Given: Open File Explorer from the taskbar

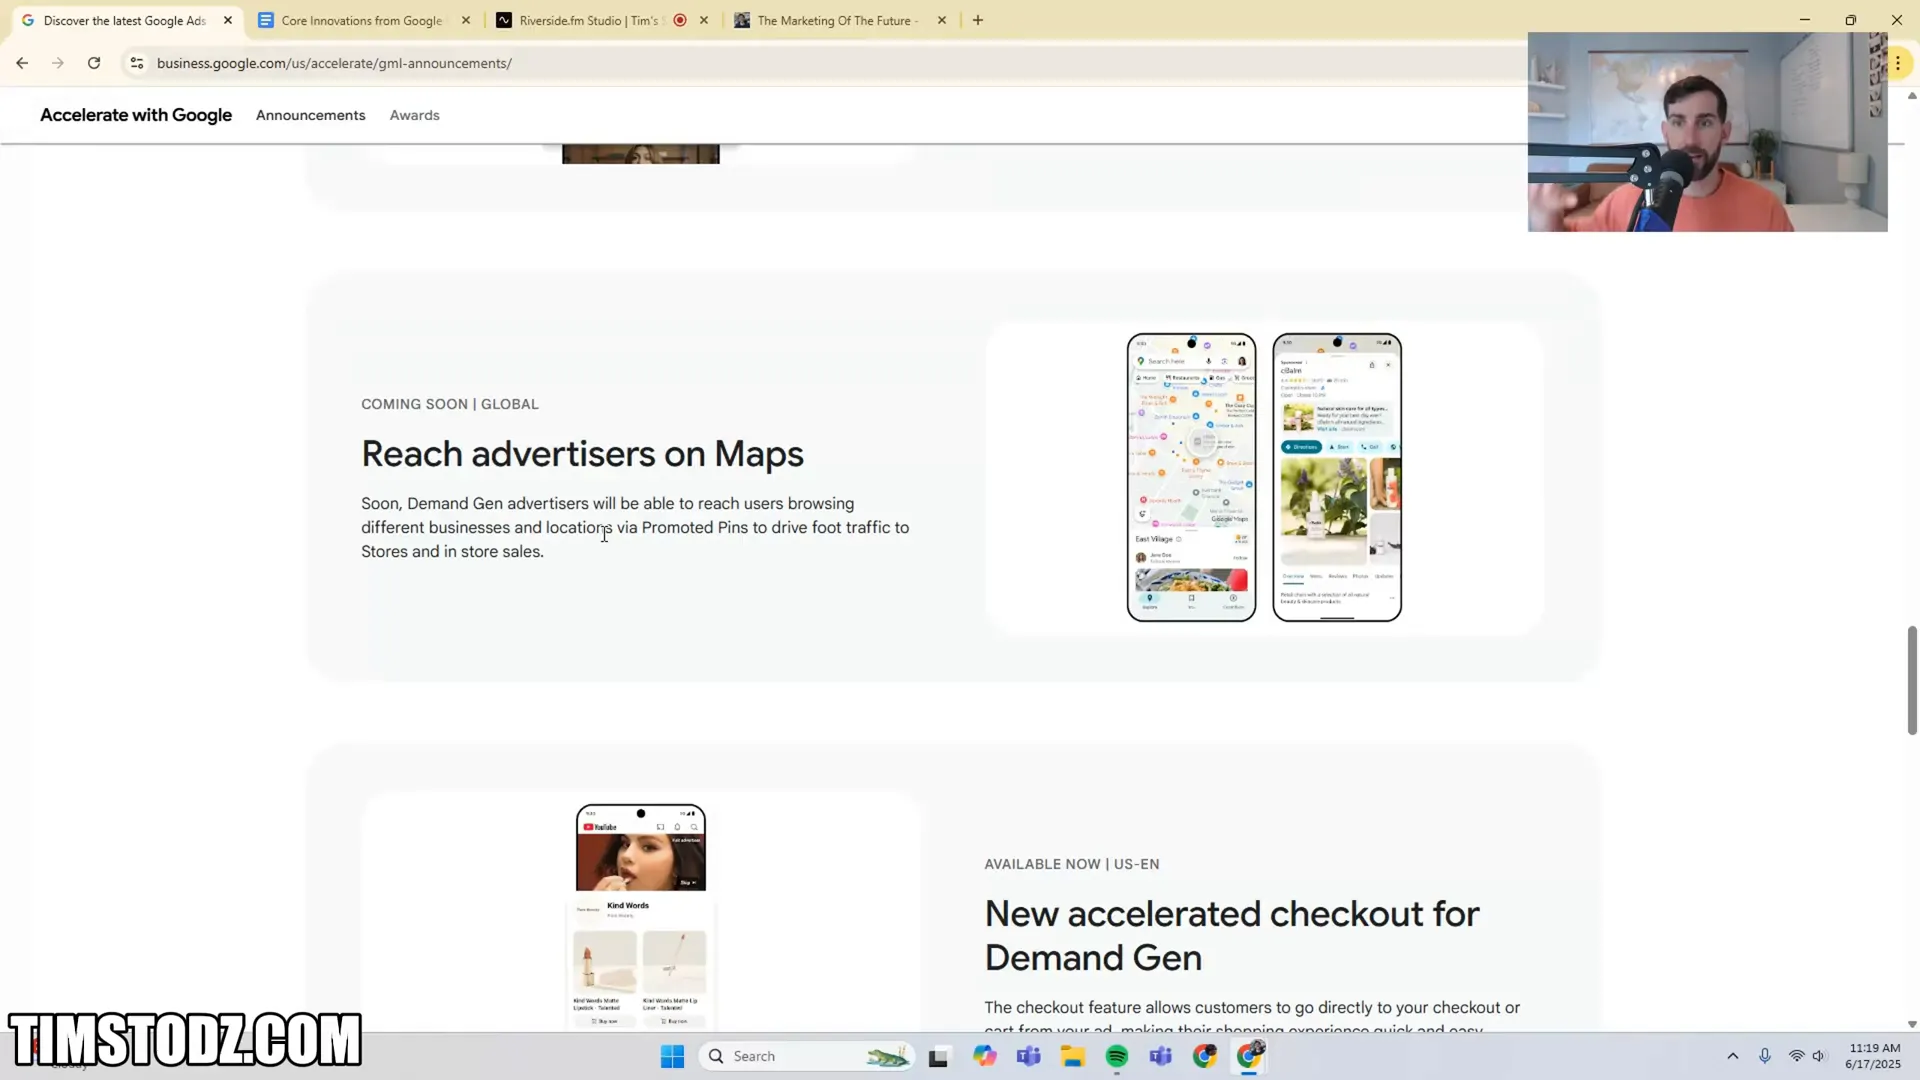Looking at the screenshot, I should 1073,1056.
